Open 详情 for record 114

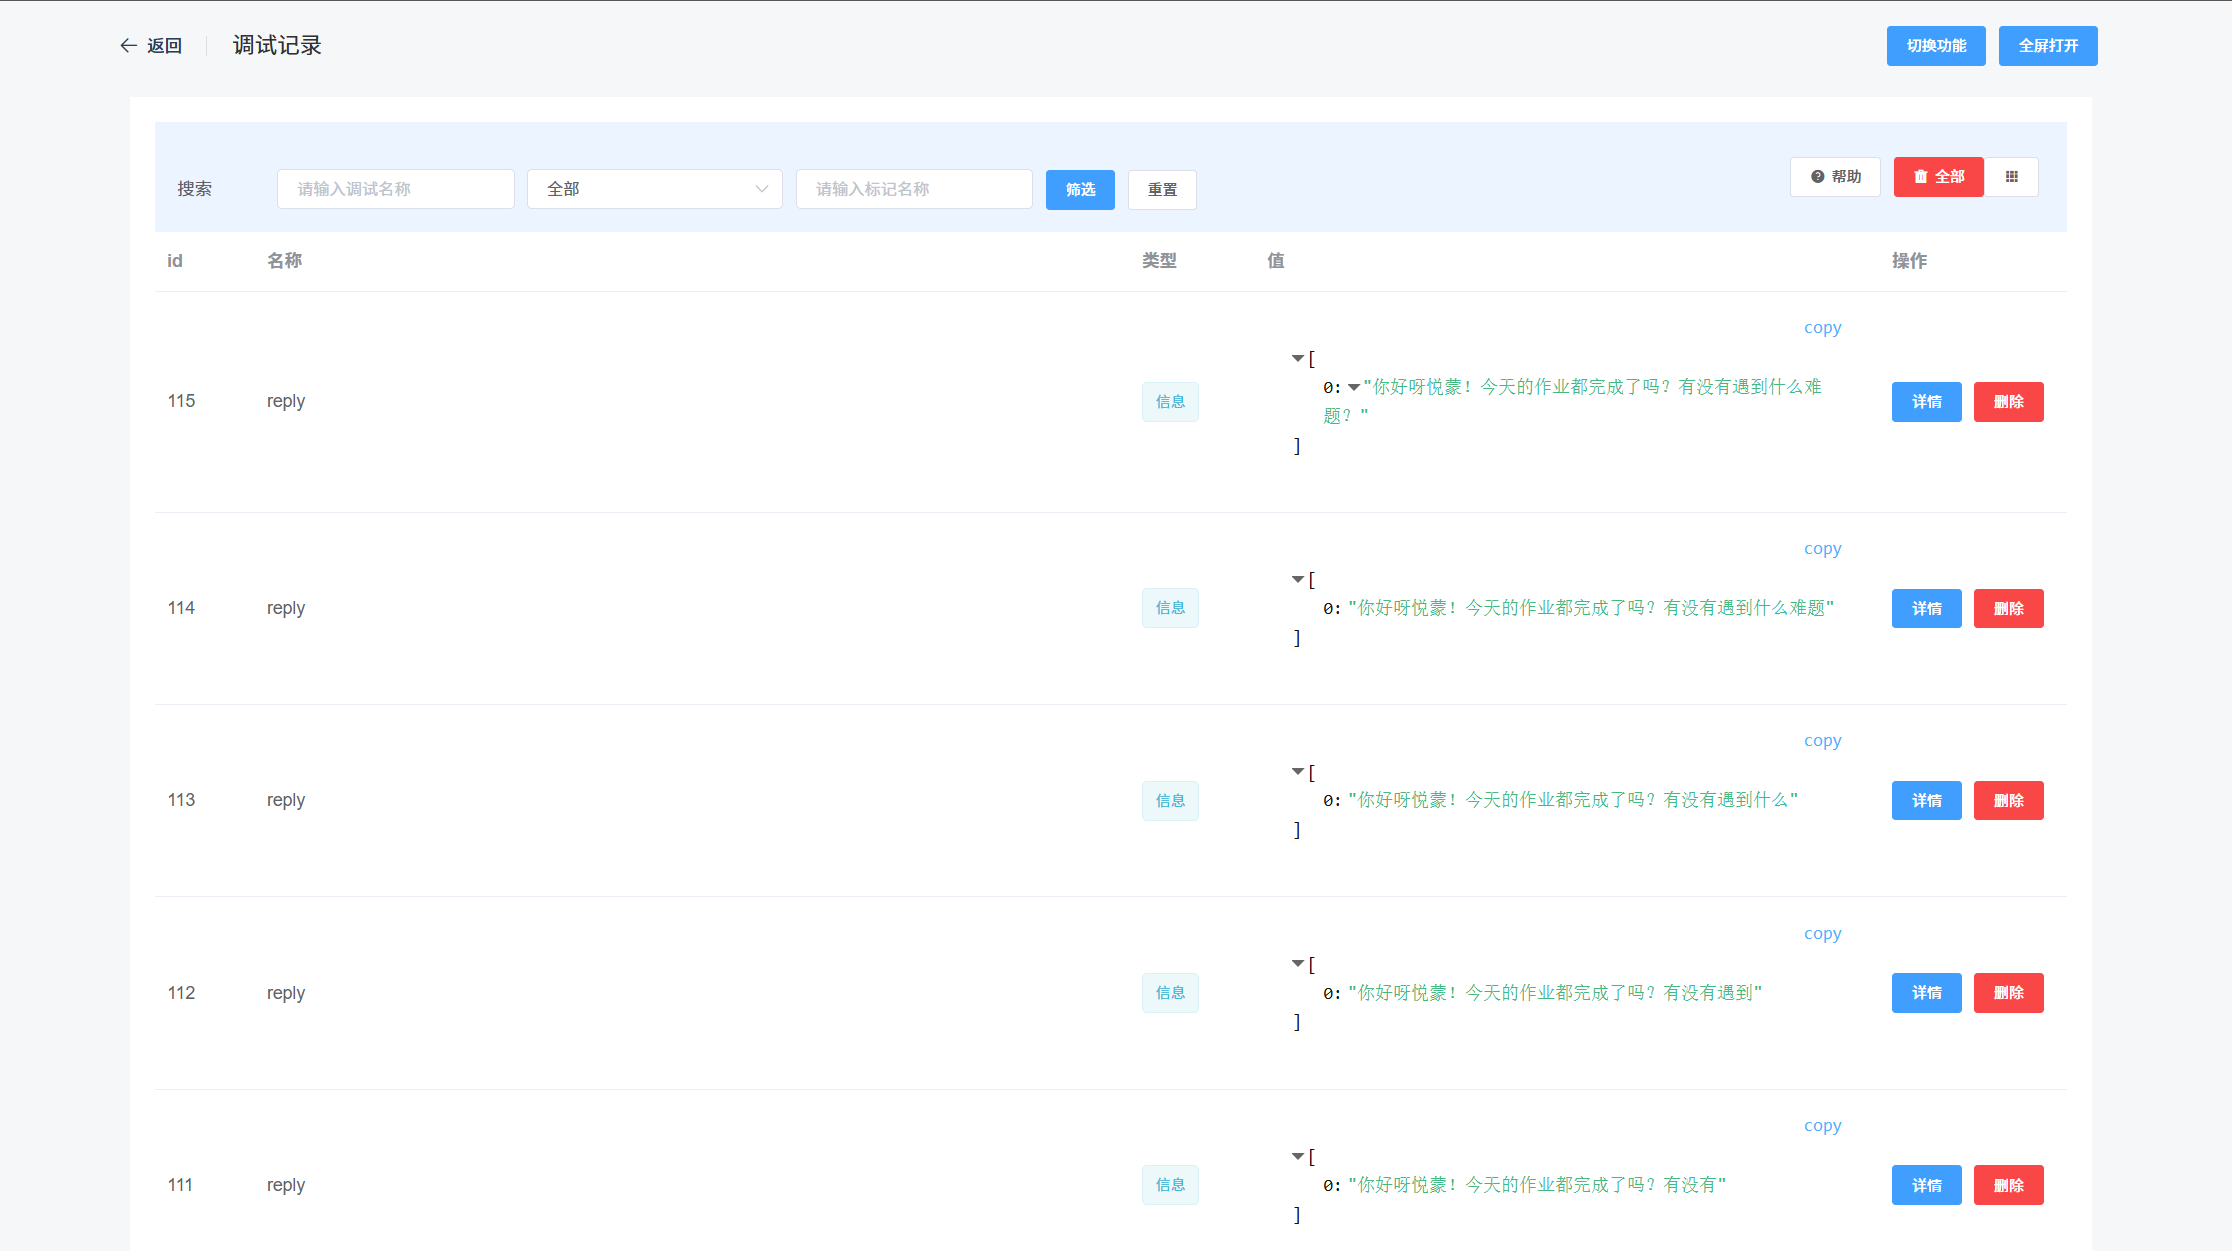coord(1926,608)
